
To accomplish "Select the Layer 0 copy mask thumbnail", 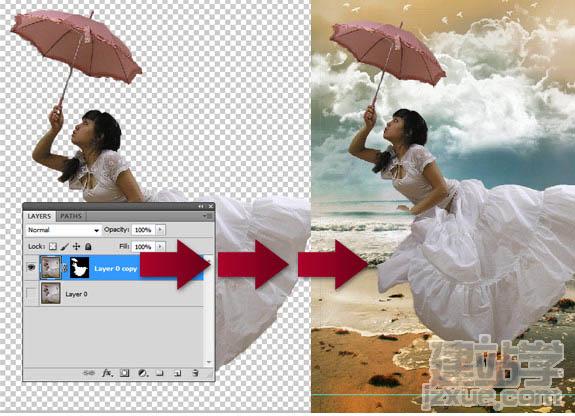I will [79, 268].
